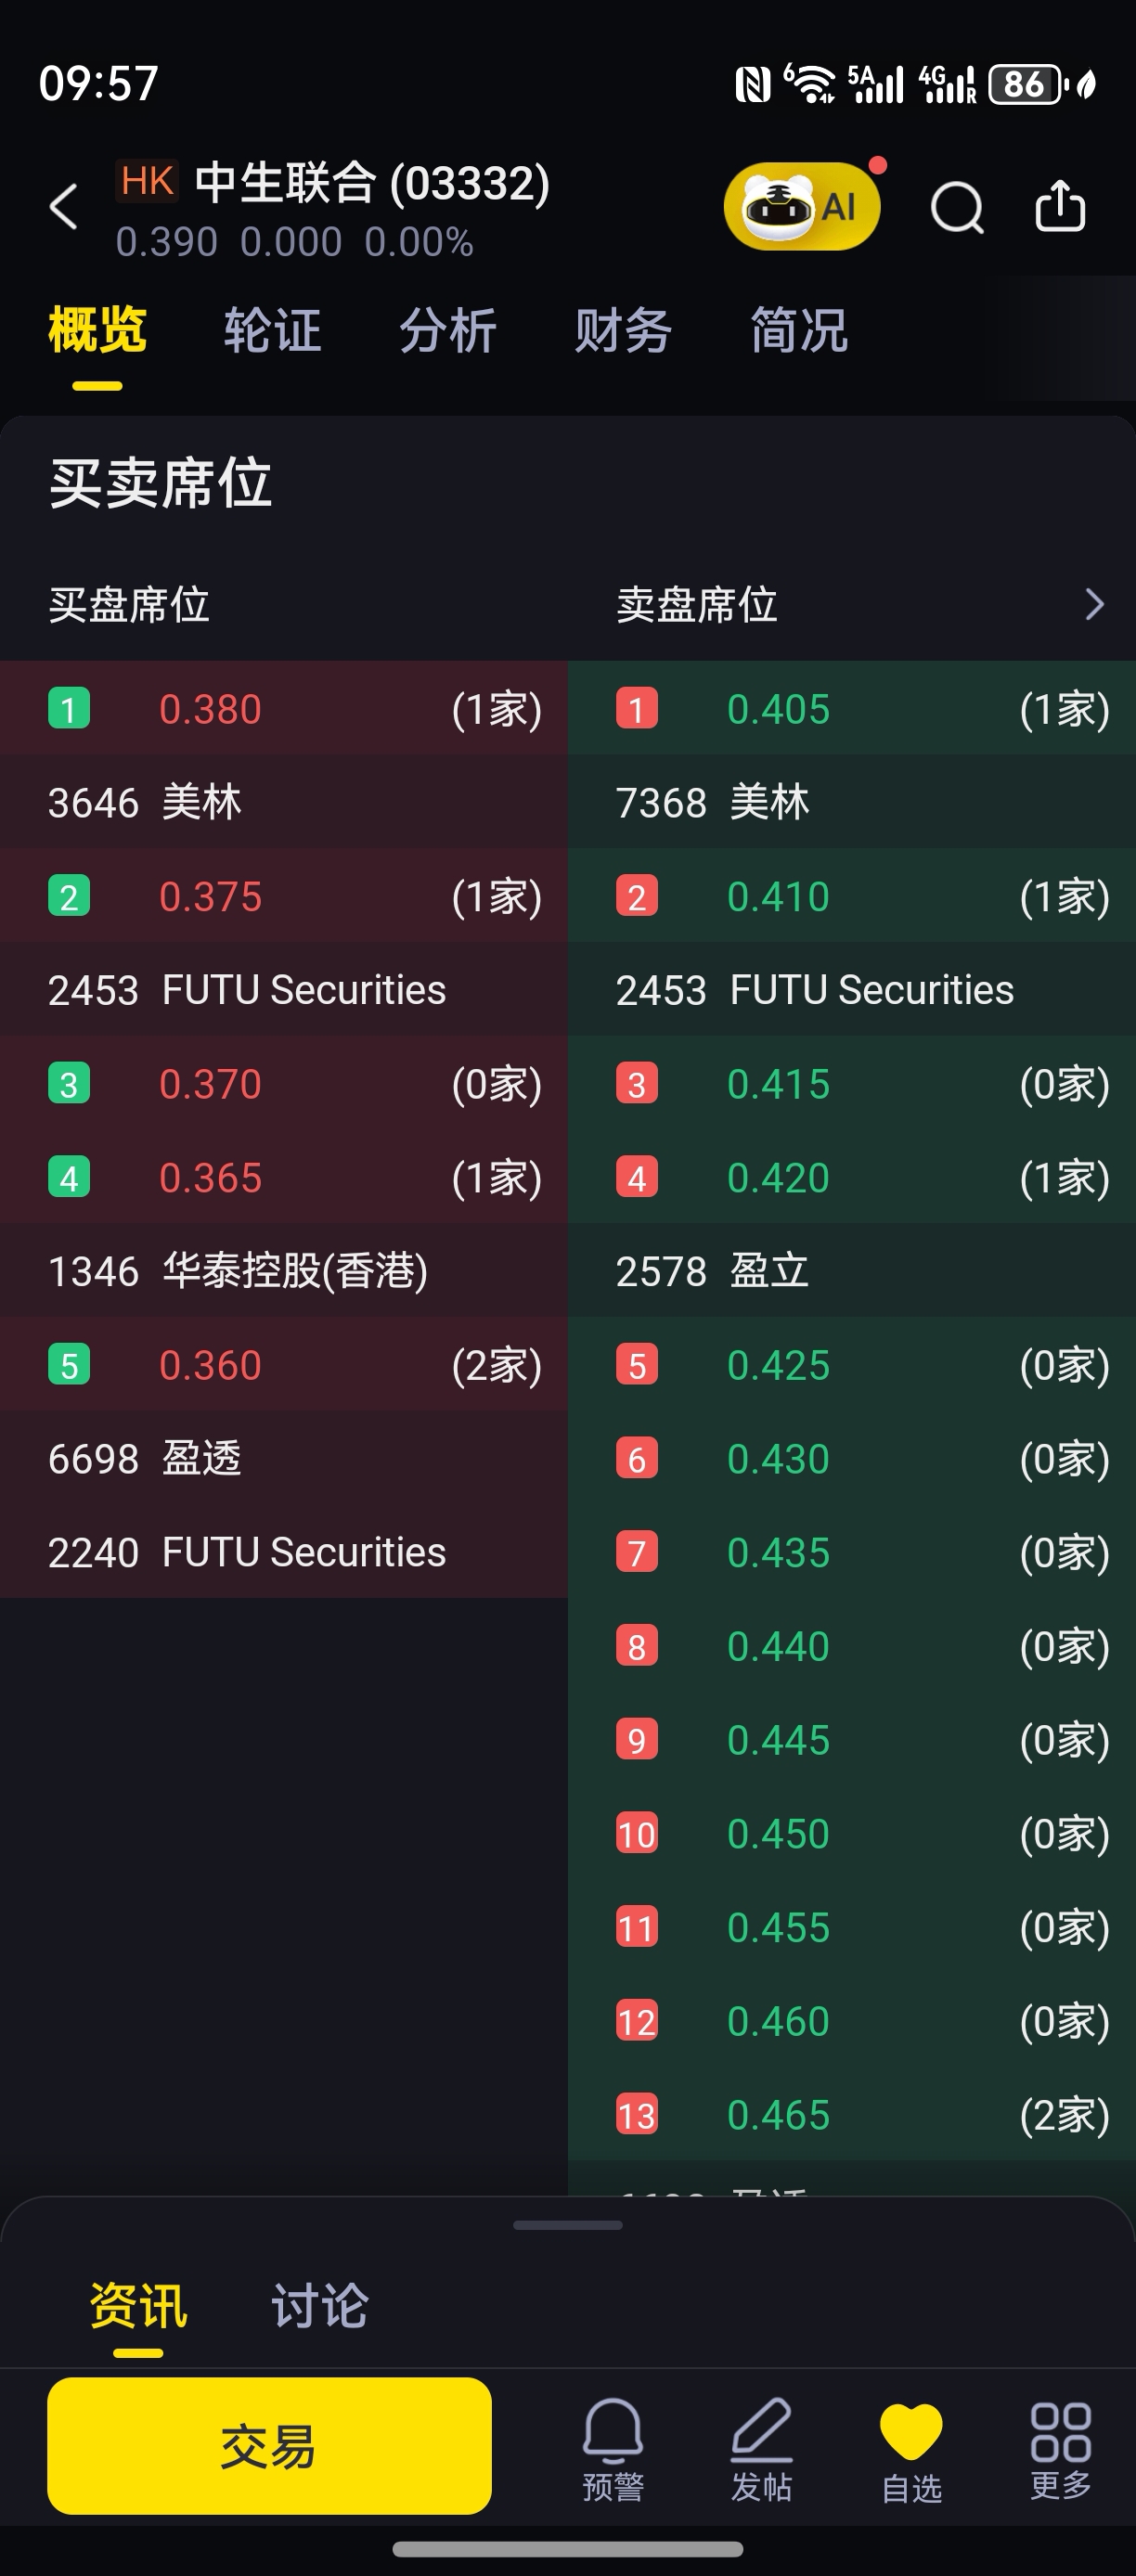Expand 卖盘席位 with the right chevron
The height and width of the screenshot is (2576, 1136).
(1095, 604)
